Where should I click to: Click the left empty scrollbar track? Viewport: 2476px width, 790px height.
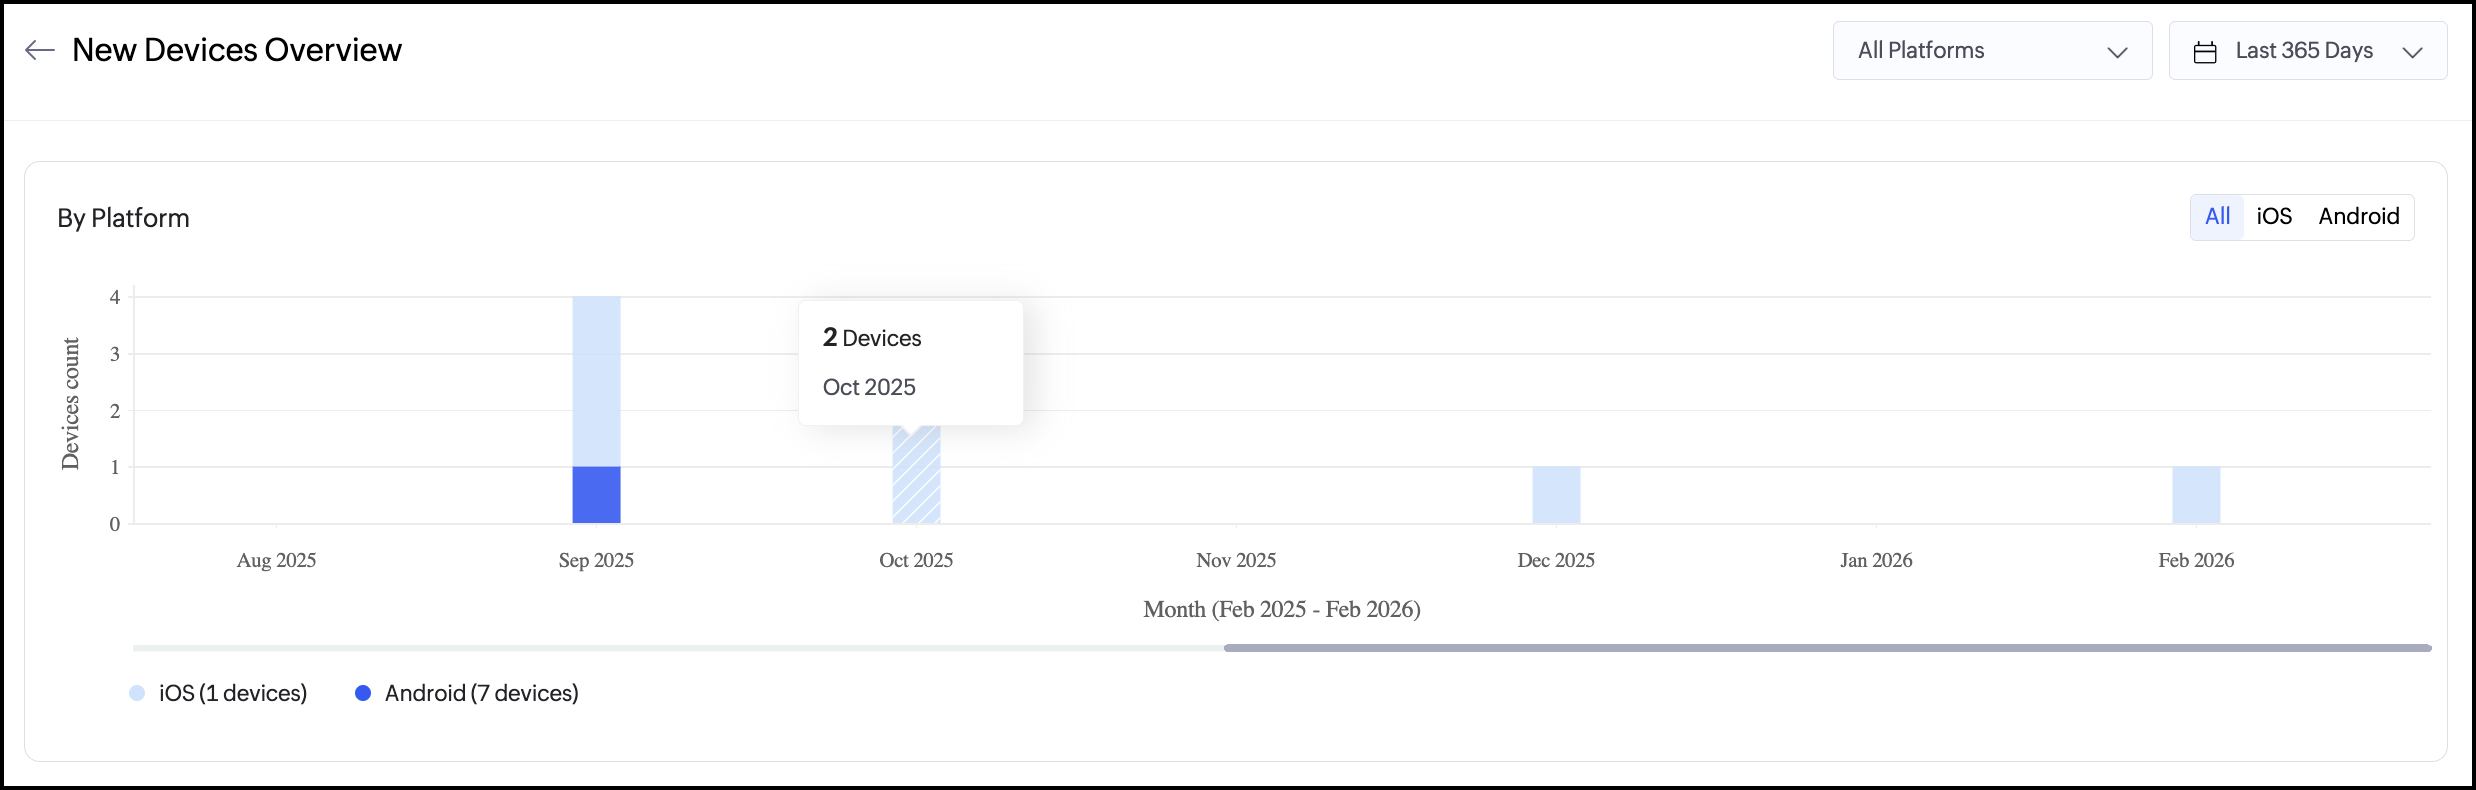pos(677,648)
